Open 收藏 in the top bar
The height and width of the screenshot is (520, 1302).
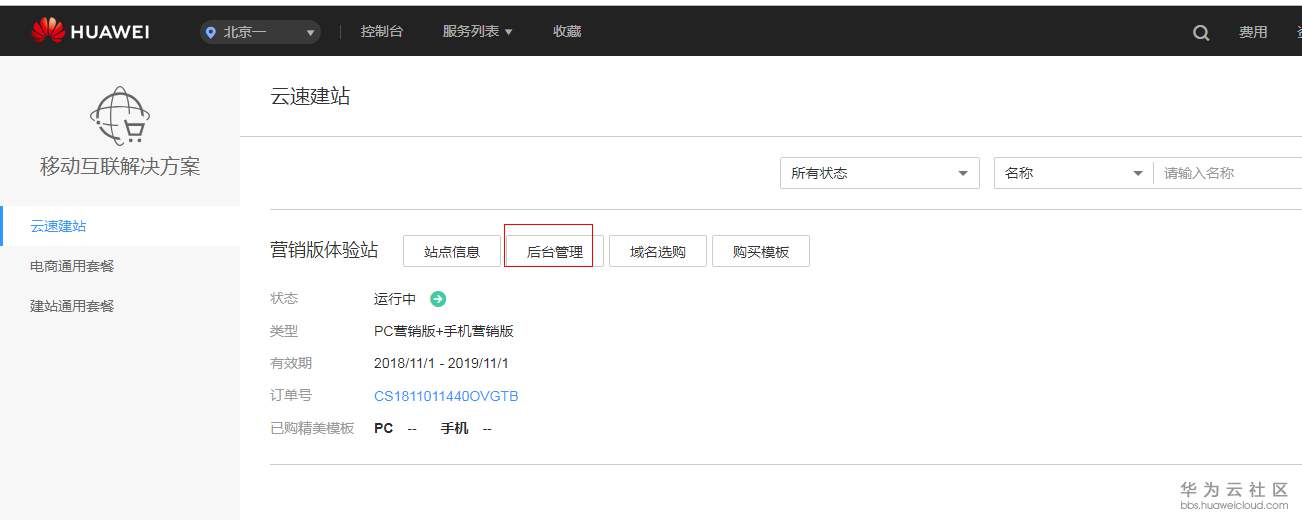pyautogui.click(x=567, y=32)
